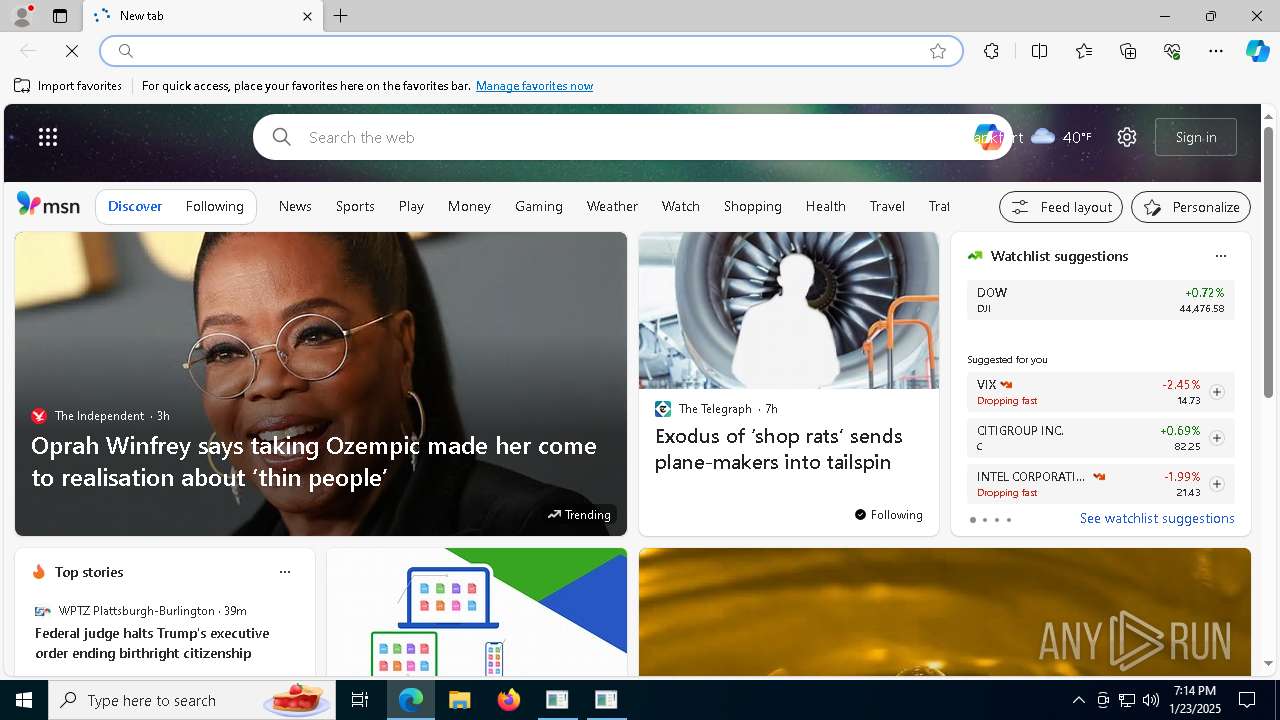The height and width of the screenshot is (720, 1280).
Task: Toggle split screen view
Action: pos(1039,51)
